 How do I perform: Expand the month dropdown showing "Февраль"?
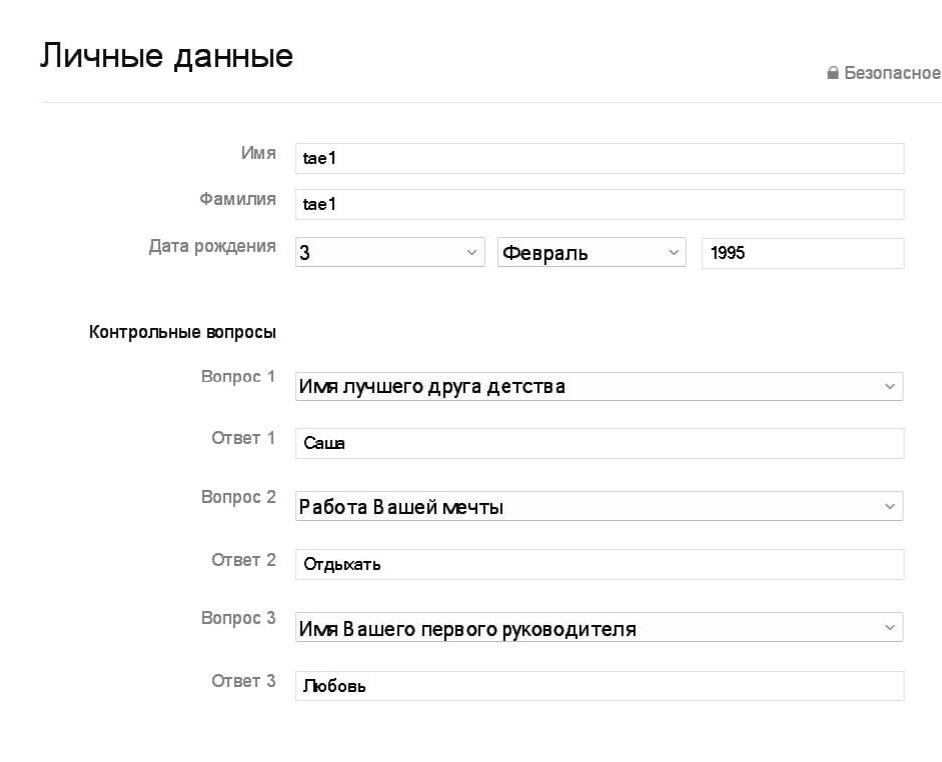click(x=590, y=253)
